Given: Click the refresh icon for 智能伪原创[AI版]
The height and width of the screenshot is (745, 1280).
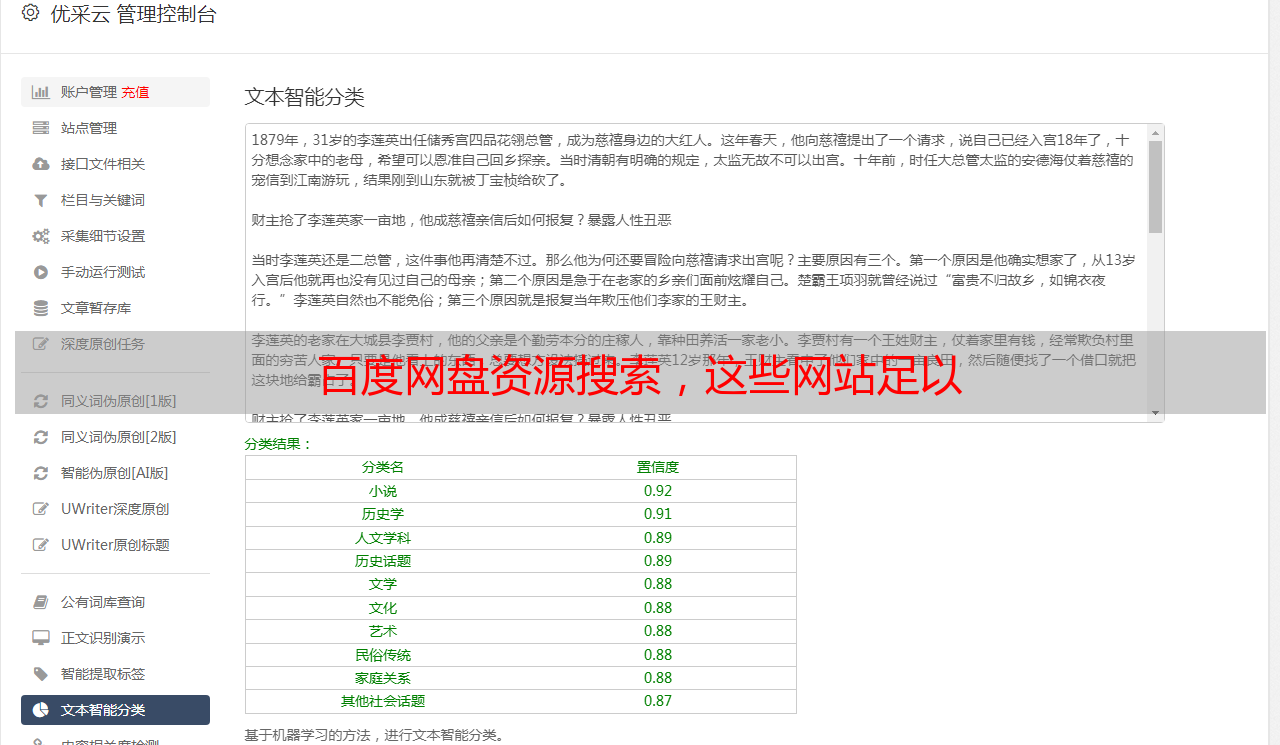Looking at the screenshot, I should point(41,473).
